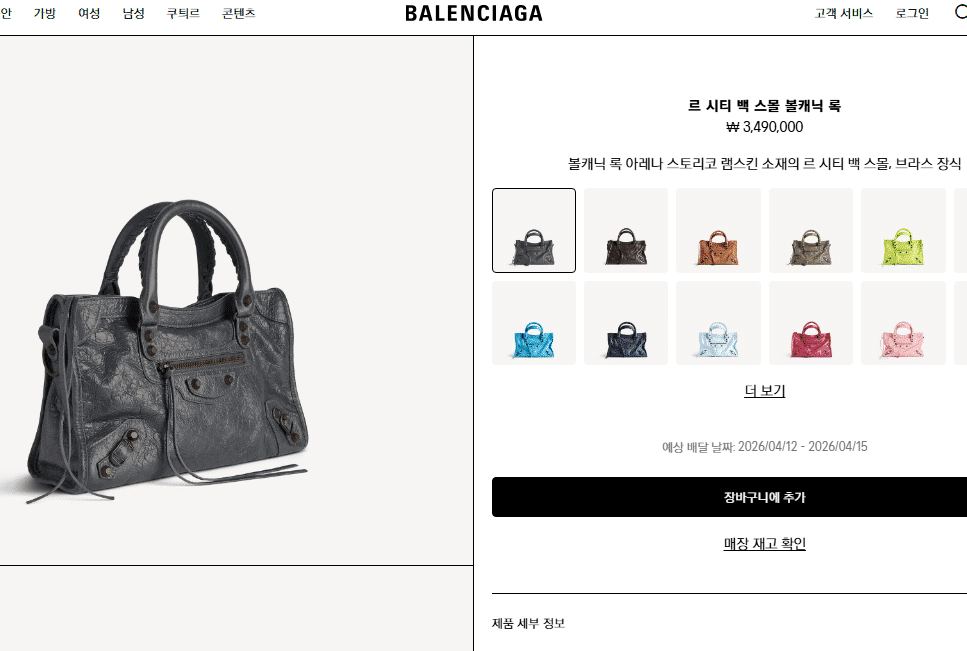Go to the Balenciaga logo homepage
Viewport: 967px width, 651px height.
474,14
